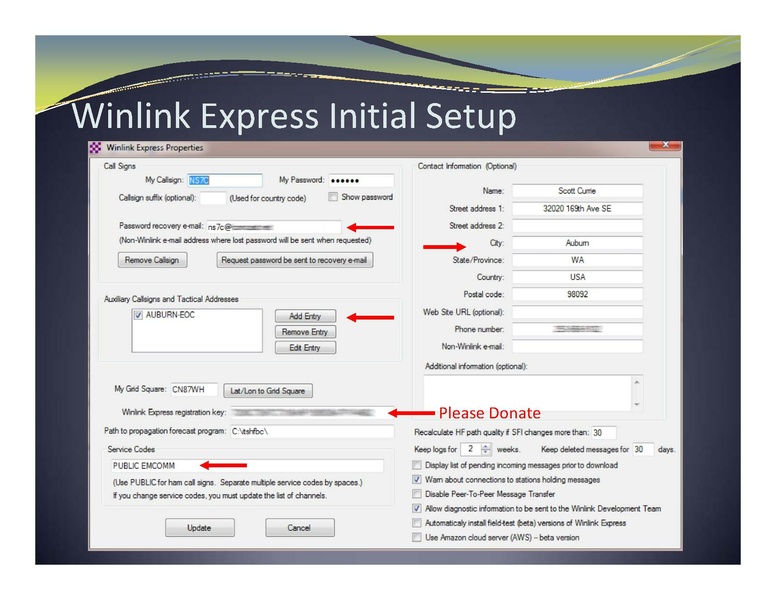The width and height of the screenshot is (776, 600).
Task: Click the Edit Entry button
Action: pos(305,348)
